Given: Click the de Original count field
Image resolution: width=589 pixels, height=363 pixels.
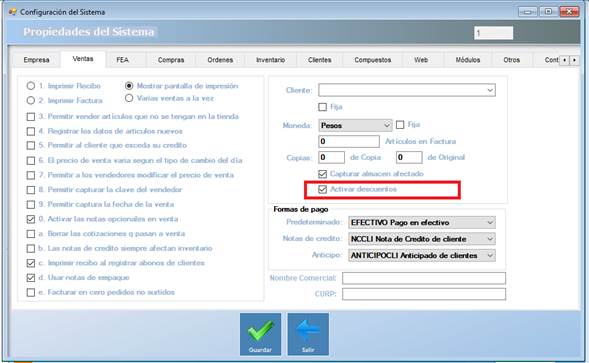Looking at the screenshot, I should click(409, 157).
